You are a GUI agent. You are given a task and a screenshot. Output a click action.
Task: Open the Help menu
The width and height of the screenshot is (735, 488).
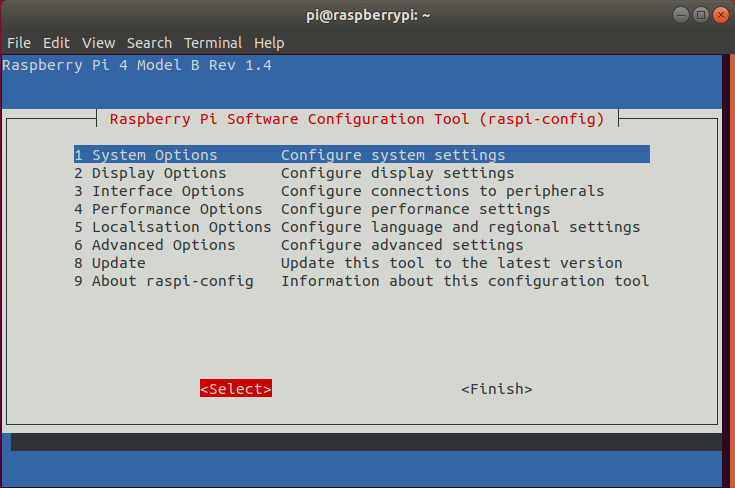pos(269,43)
